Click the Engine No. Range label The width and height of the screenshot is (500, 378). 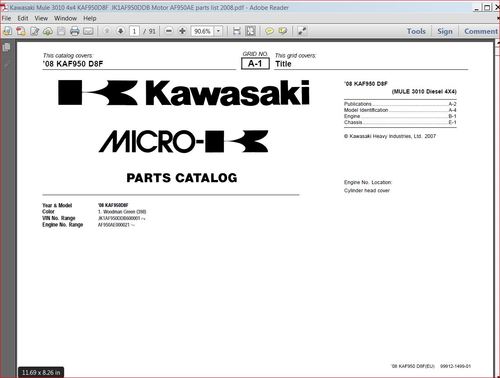coord(62,225)
